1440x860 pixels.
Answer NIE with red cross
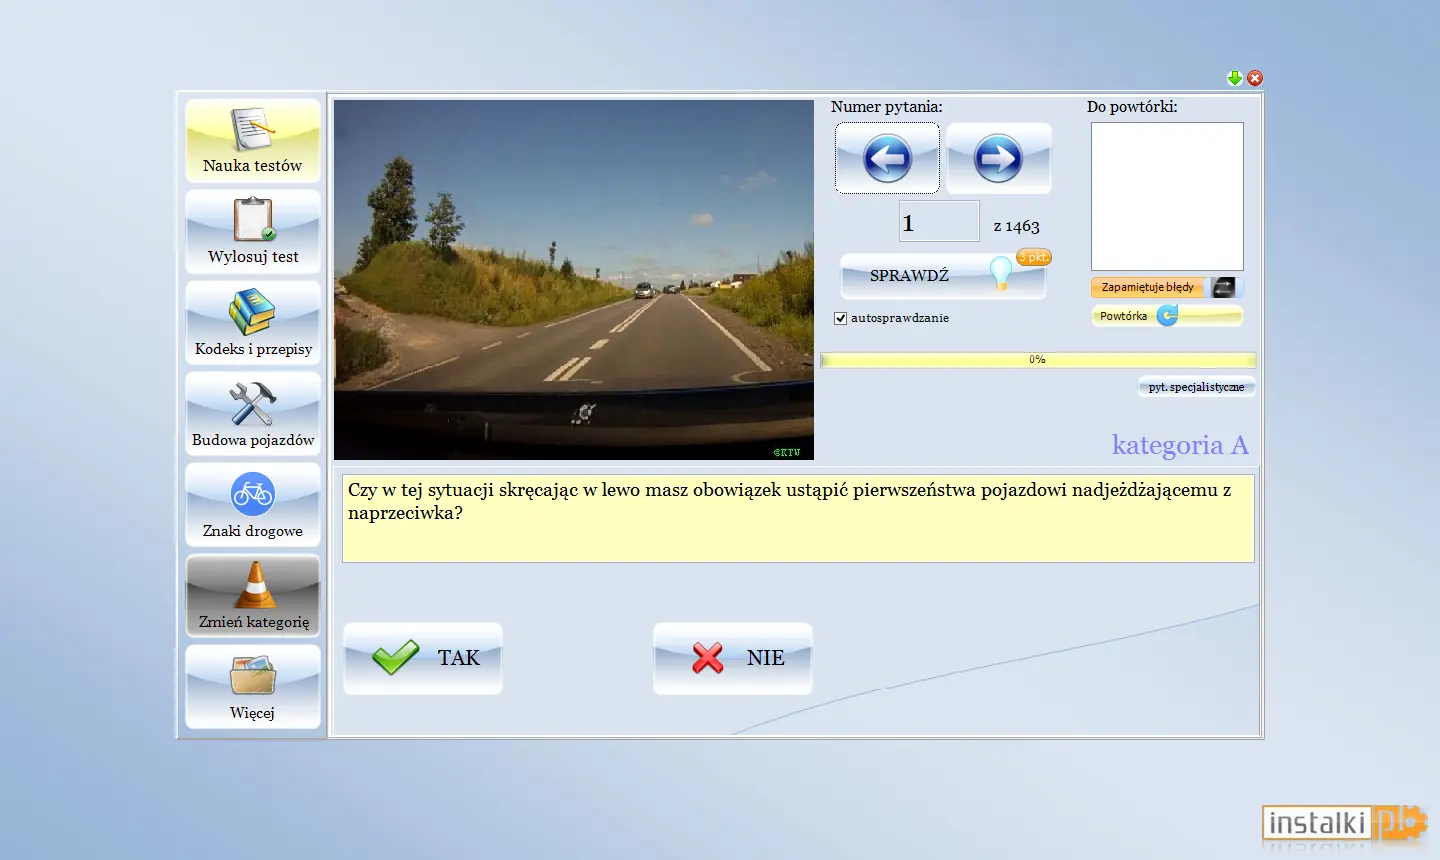click(x=733, y=658)
